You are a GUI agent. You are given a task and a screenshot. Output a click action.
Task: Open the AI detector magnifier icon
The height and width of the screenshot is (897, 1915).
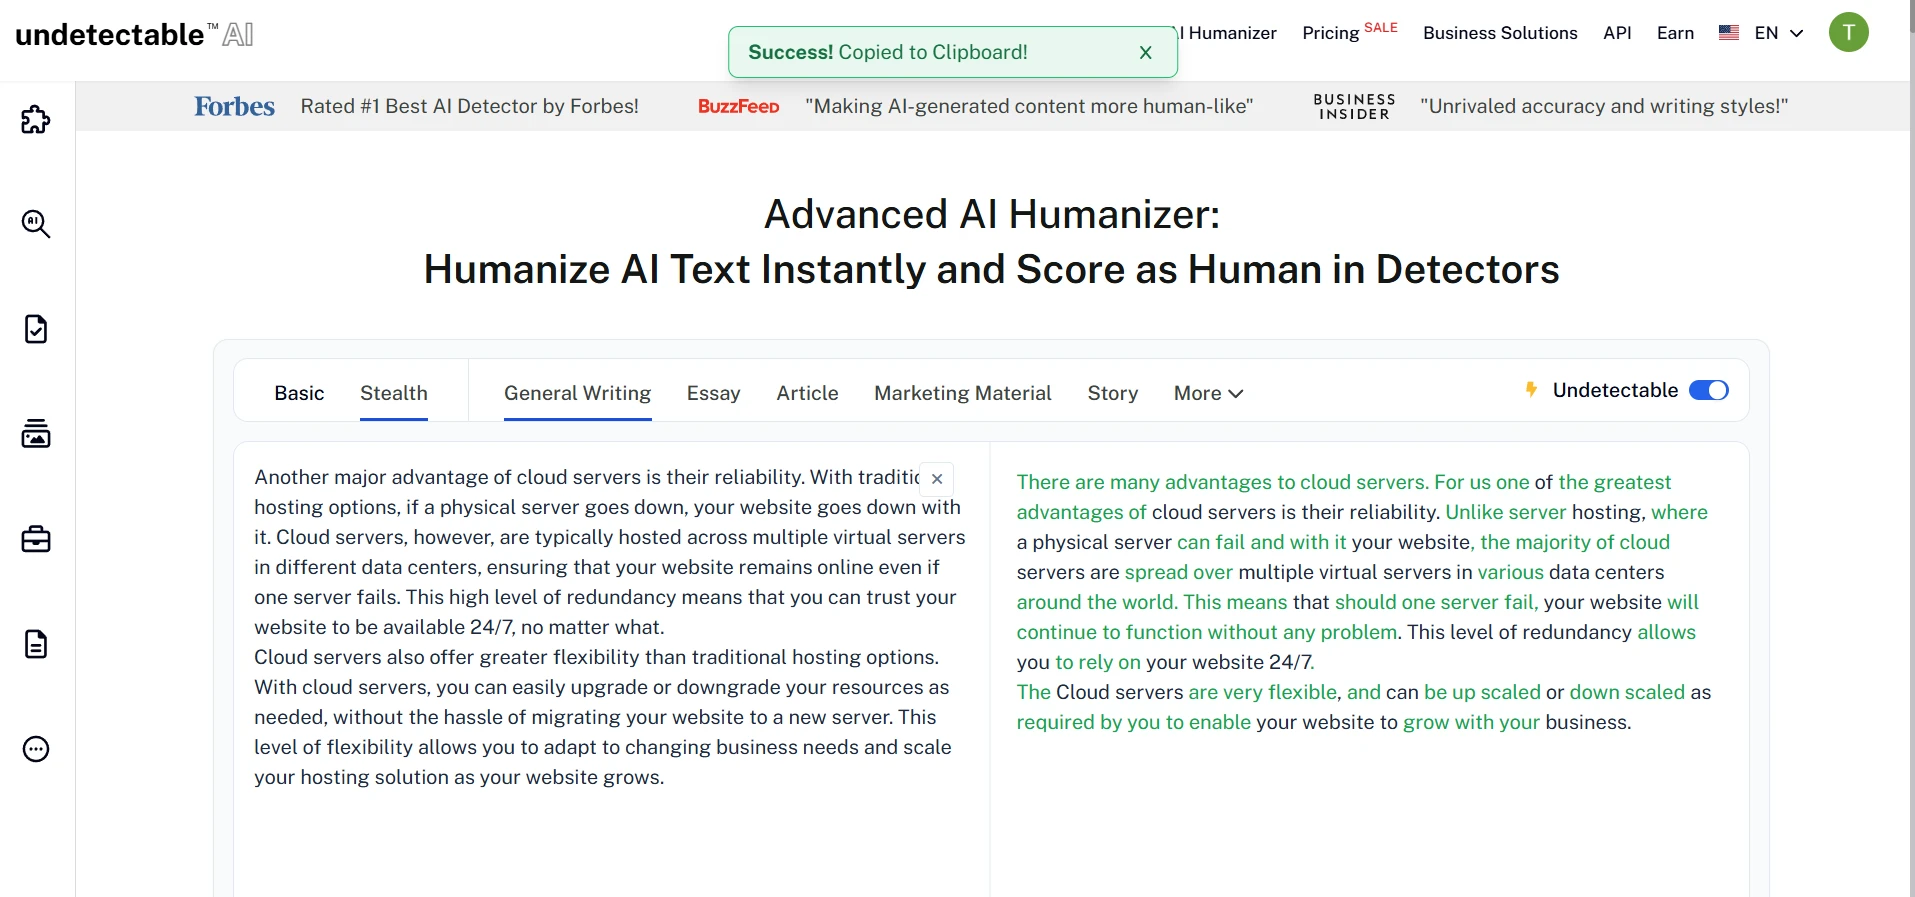[36, 224]
